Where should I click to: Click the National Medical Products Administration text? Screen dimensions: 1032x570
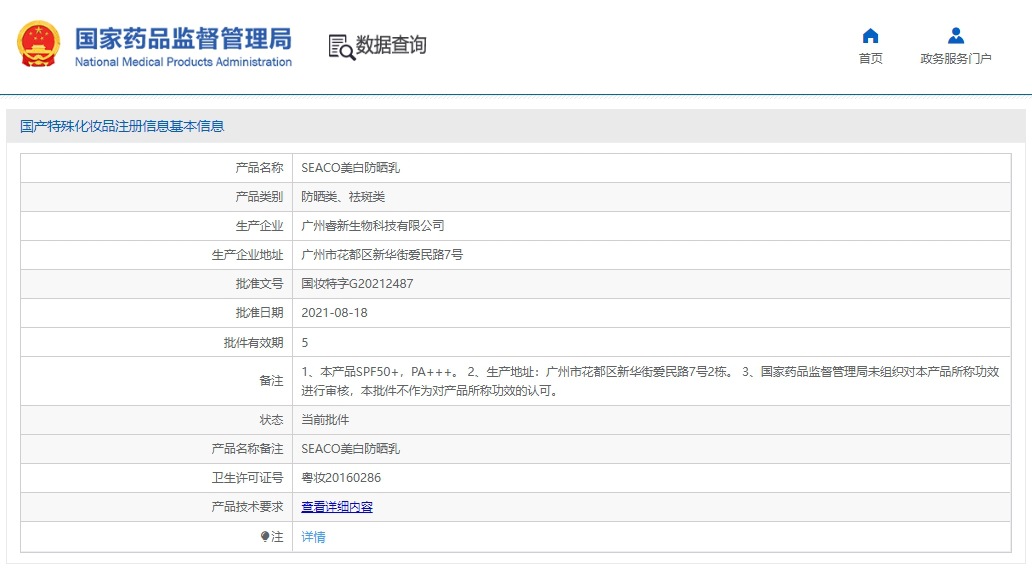coord(183,62)
